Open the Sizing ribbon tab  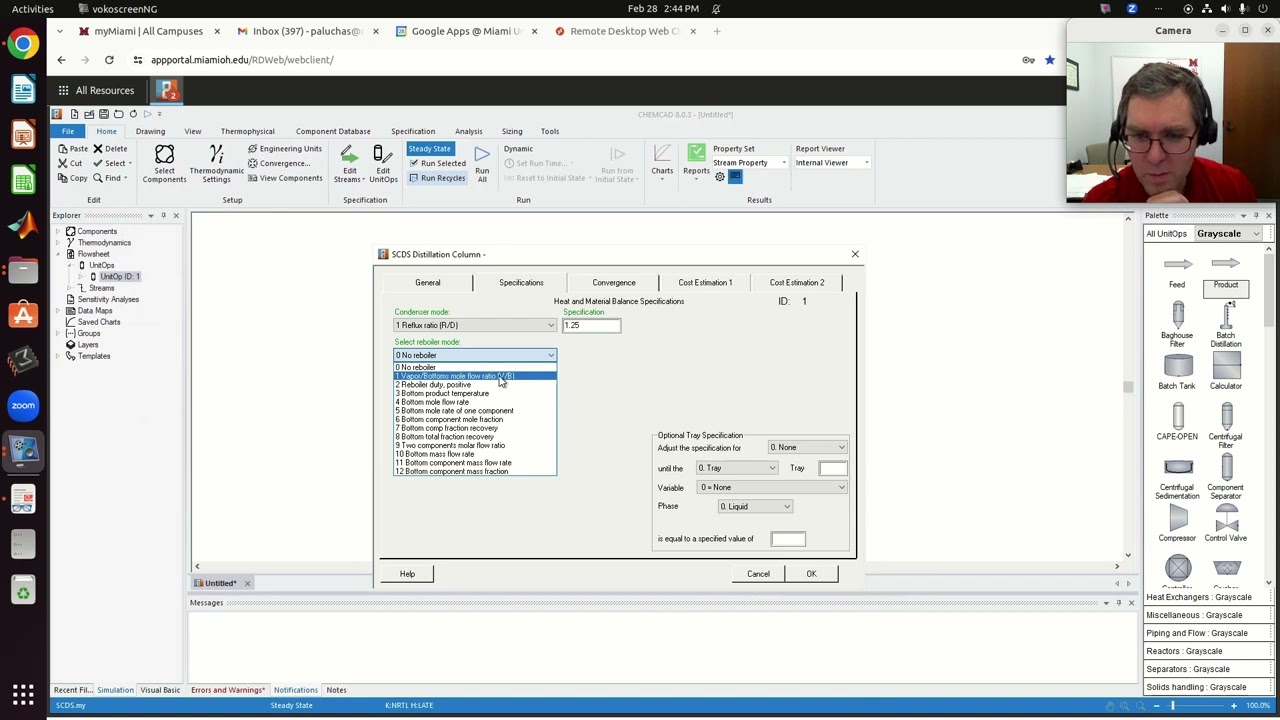pyautogui.click(x=512, y=131)
